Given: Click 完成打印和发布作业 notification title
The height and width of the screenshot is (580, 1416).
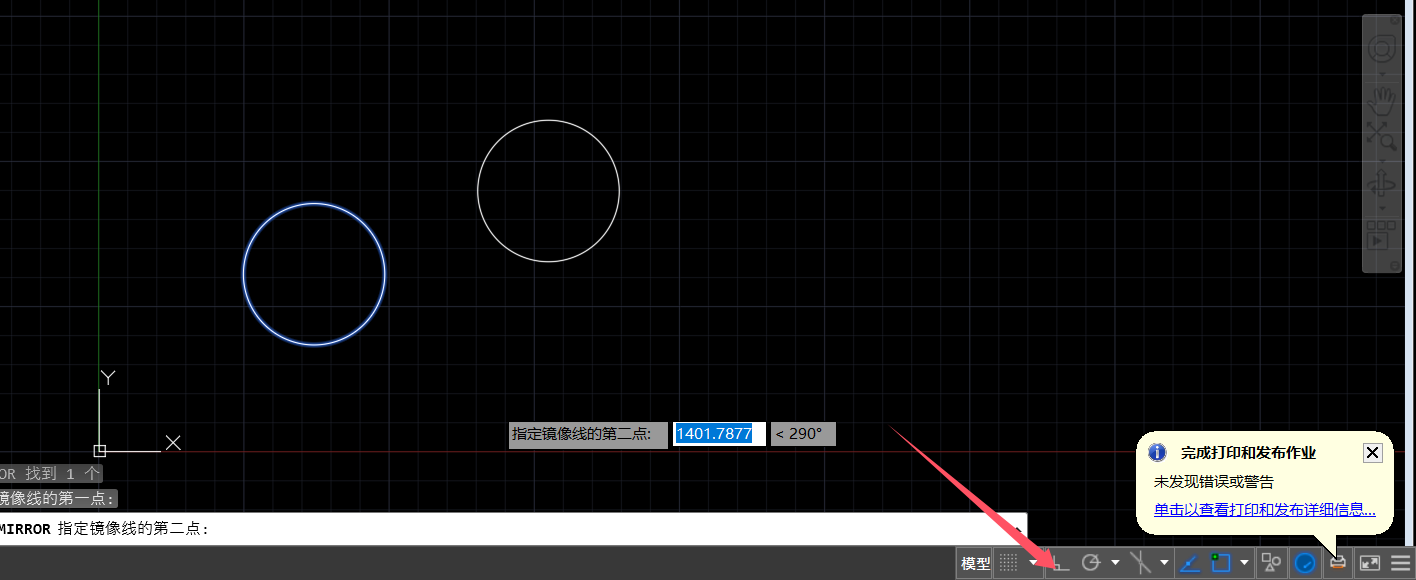Looking at the screenshot, I should pos(1248,453).
